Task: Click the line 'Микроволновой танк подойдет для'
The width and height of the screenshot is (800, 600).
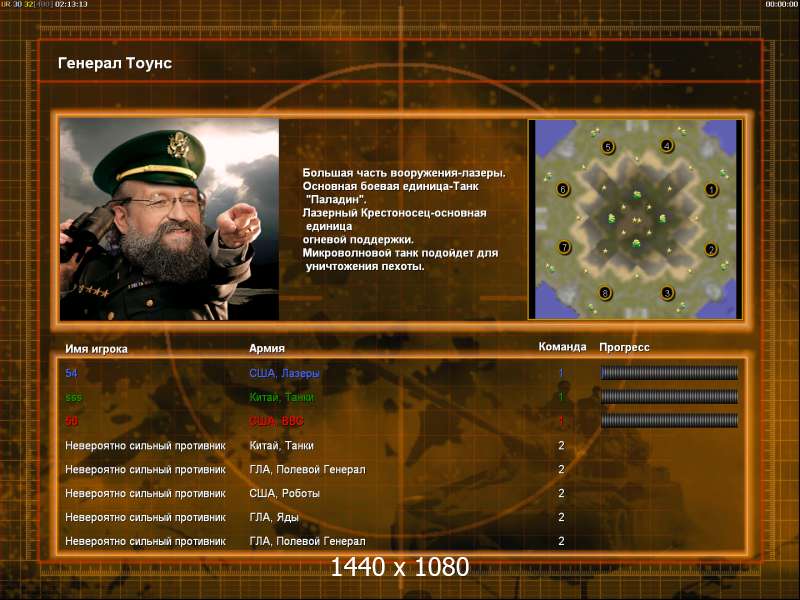Action: (400, 253)
